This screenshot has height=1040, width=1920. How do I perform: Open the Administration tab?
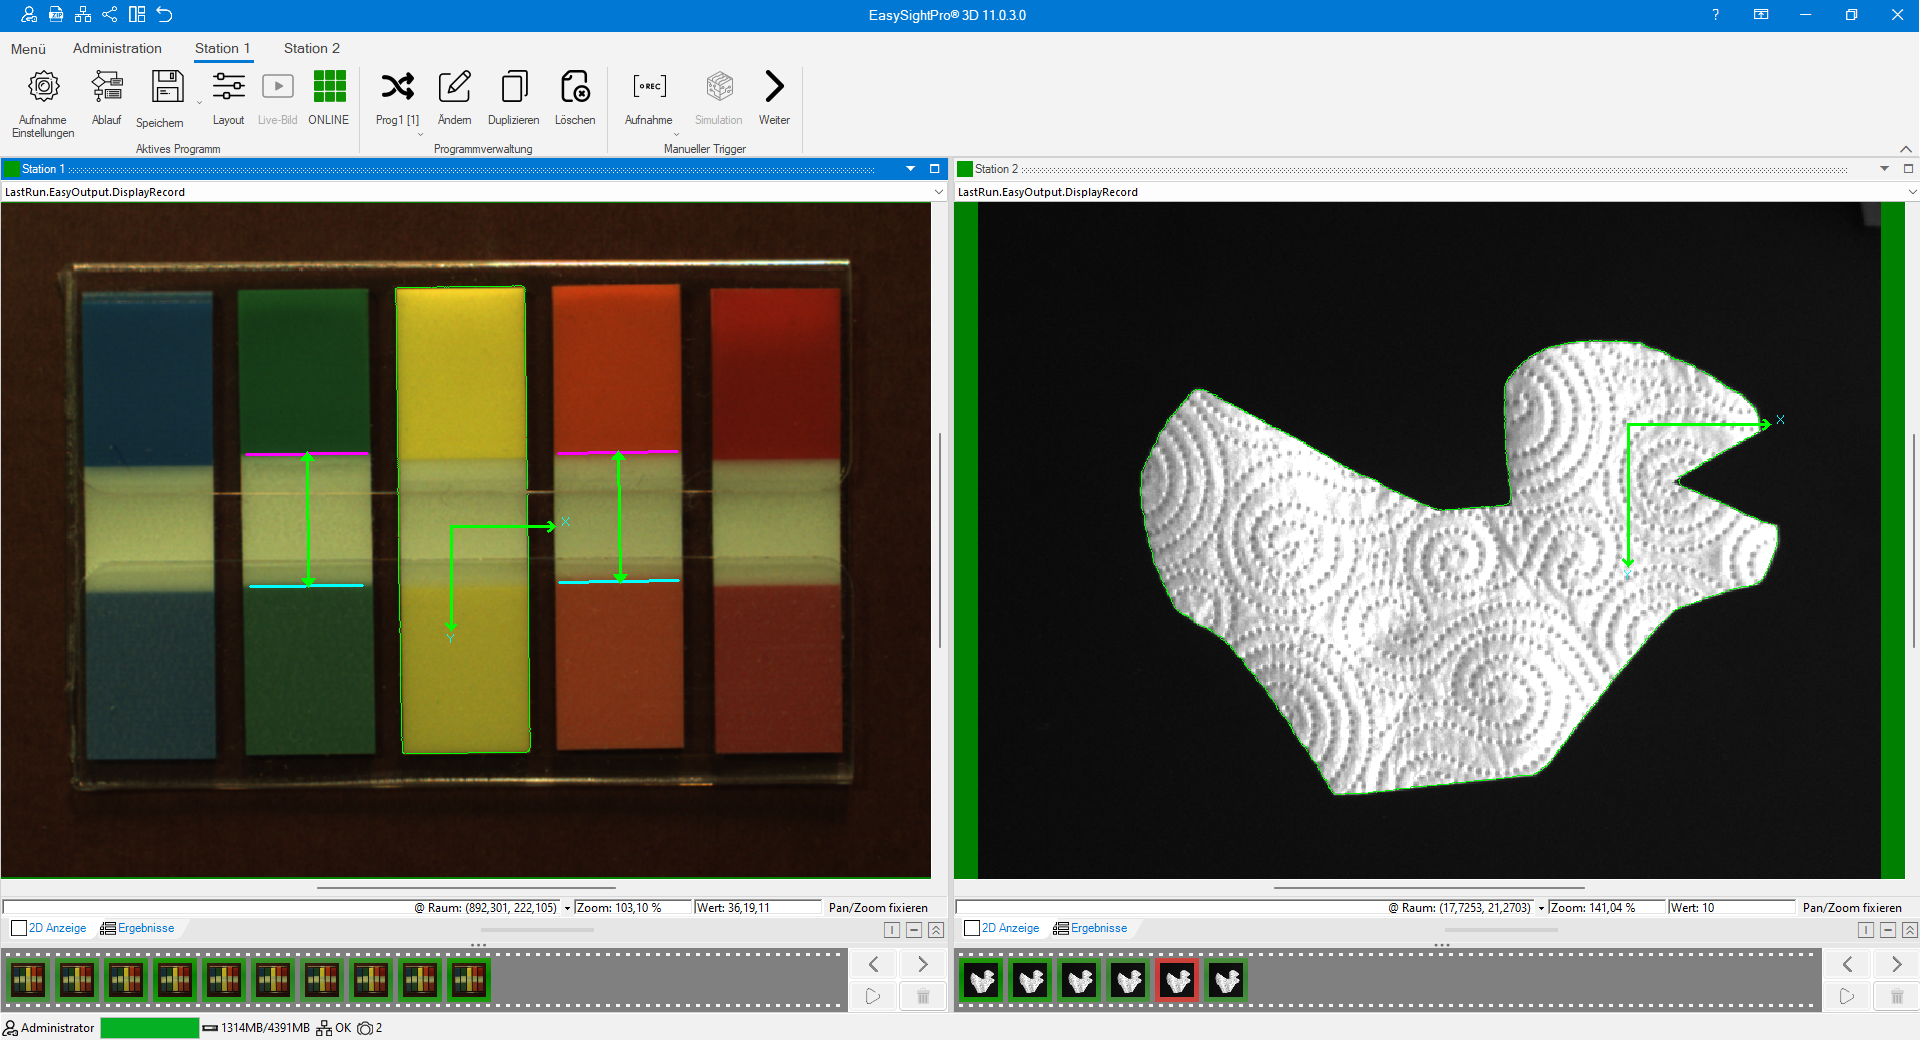tap(117, 48)
